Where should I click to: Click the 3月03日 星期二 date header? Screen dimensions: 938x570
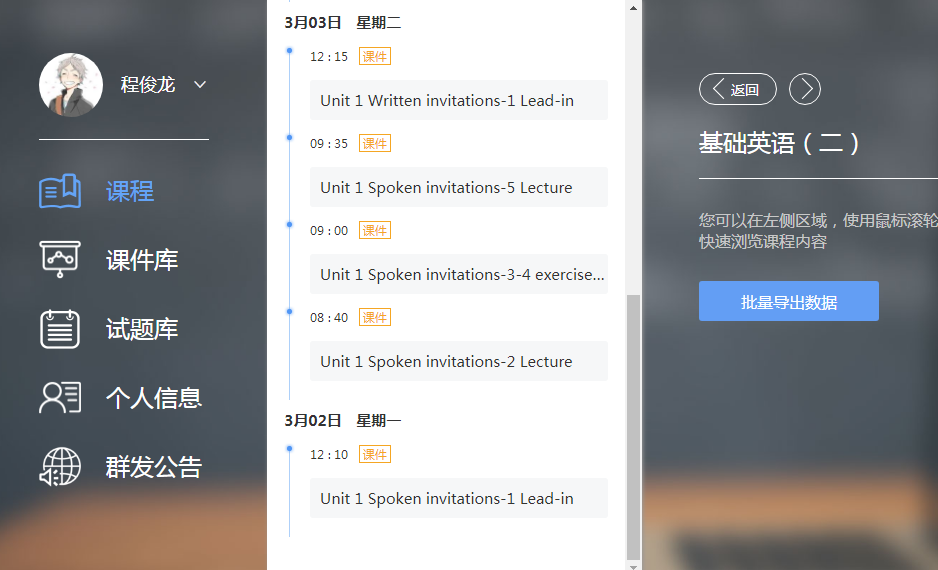[343, 23]
